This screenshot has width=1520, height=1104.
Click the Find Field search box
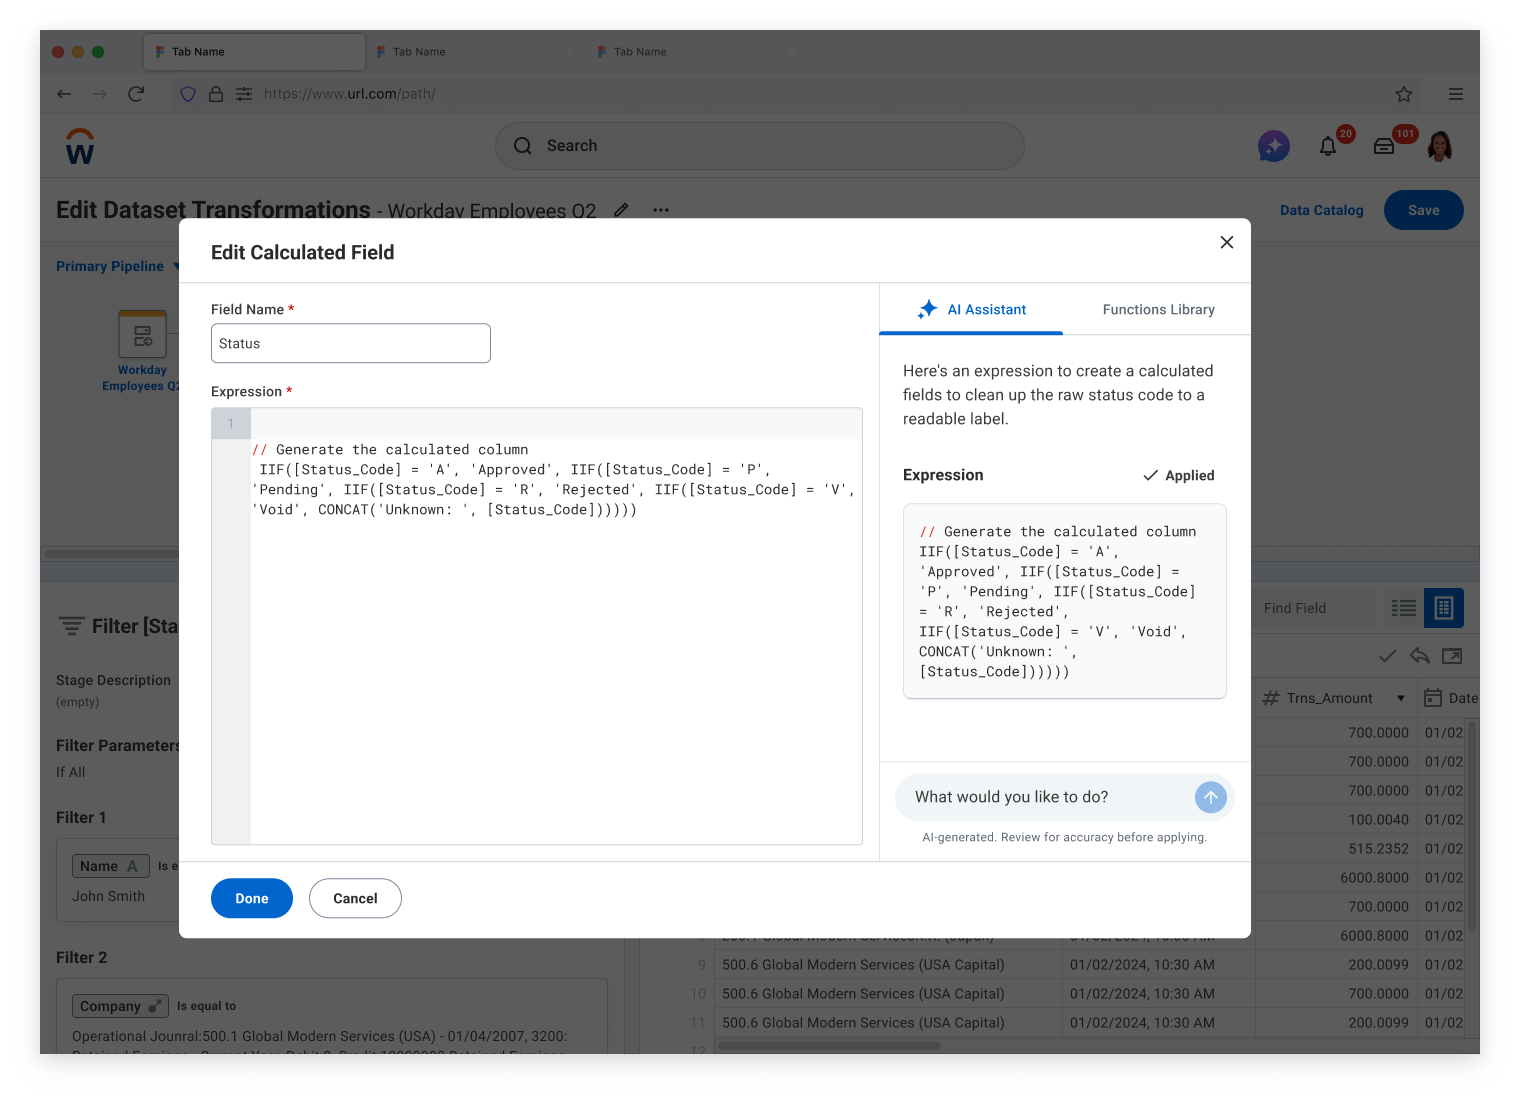click(1313, 608)
